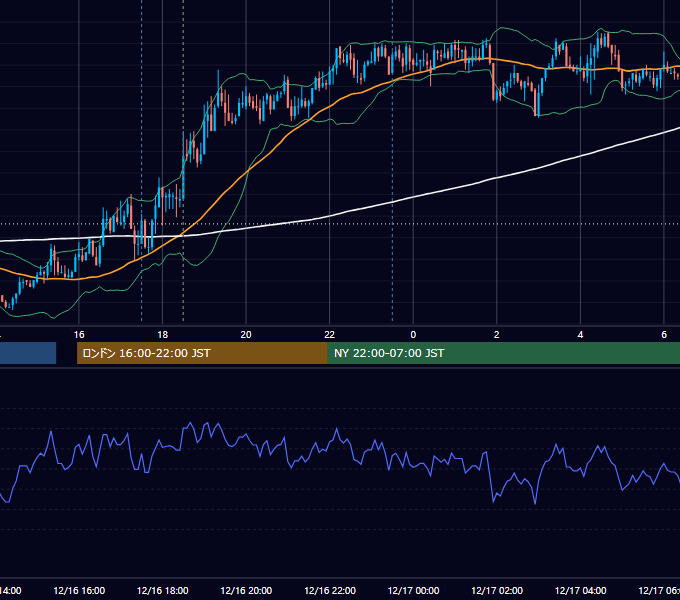Click the 12/16 16:00 label on the lower time axis
Image resolution: width=680 pixels, height=600 pixels.
coord(79,590)
